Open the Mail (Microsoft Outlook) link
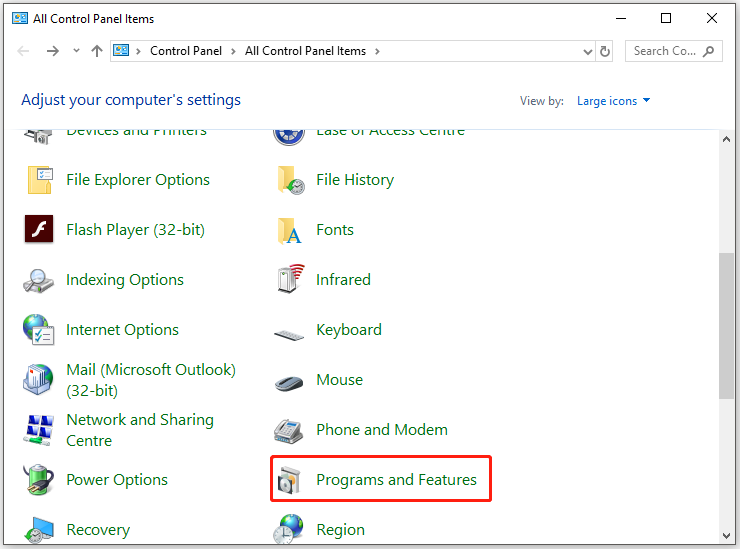This screenshot has width=740, height=549. [151, 380]
